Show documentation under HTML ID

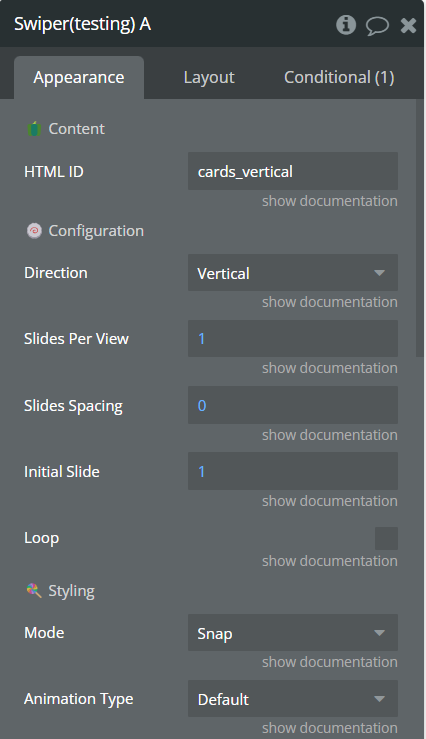point(329,201)
